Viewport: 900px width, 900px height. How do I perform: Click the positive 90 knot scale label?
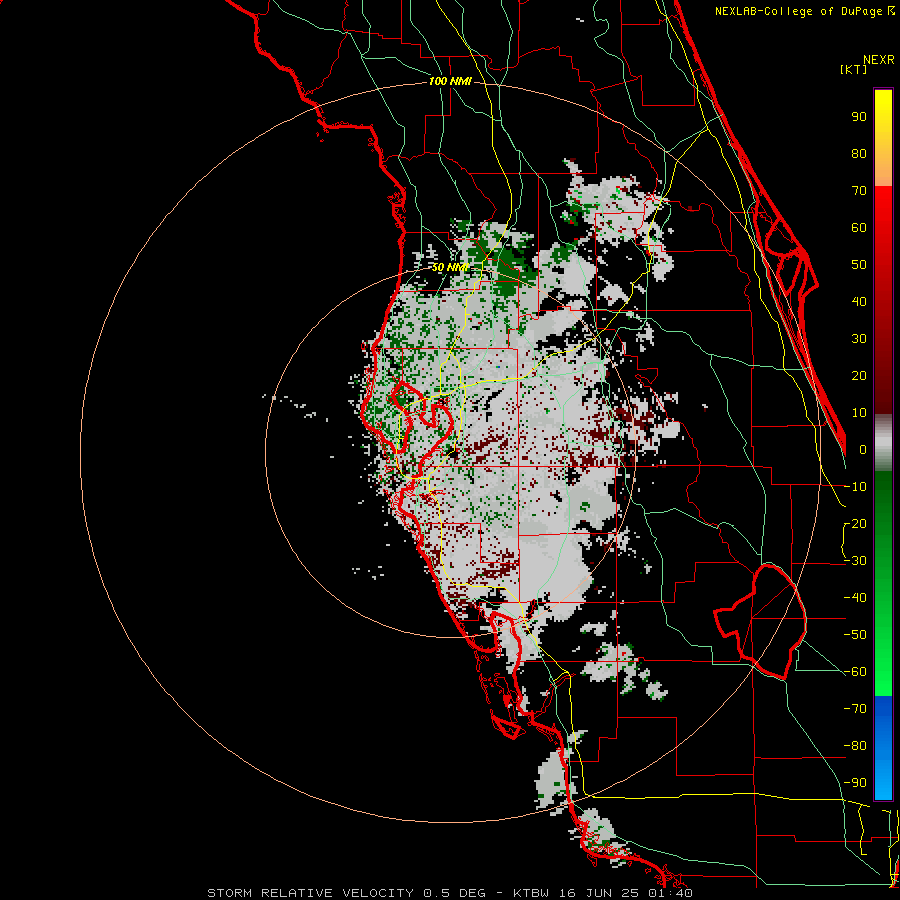[x=859, y=117]
